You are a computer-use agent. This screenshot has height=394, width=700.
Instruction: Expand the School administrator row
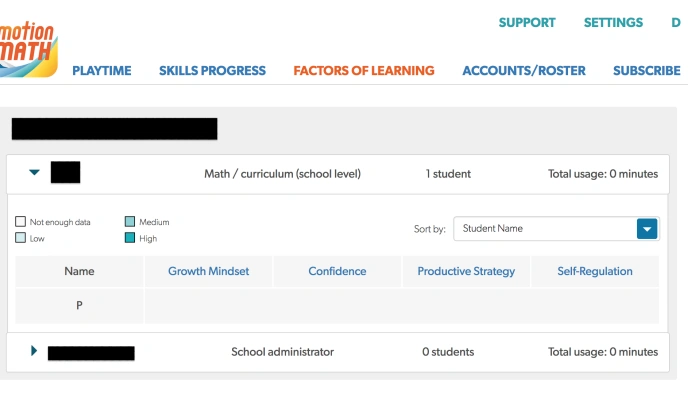click(34, 351)
